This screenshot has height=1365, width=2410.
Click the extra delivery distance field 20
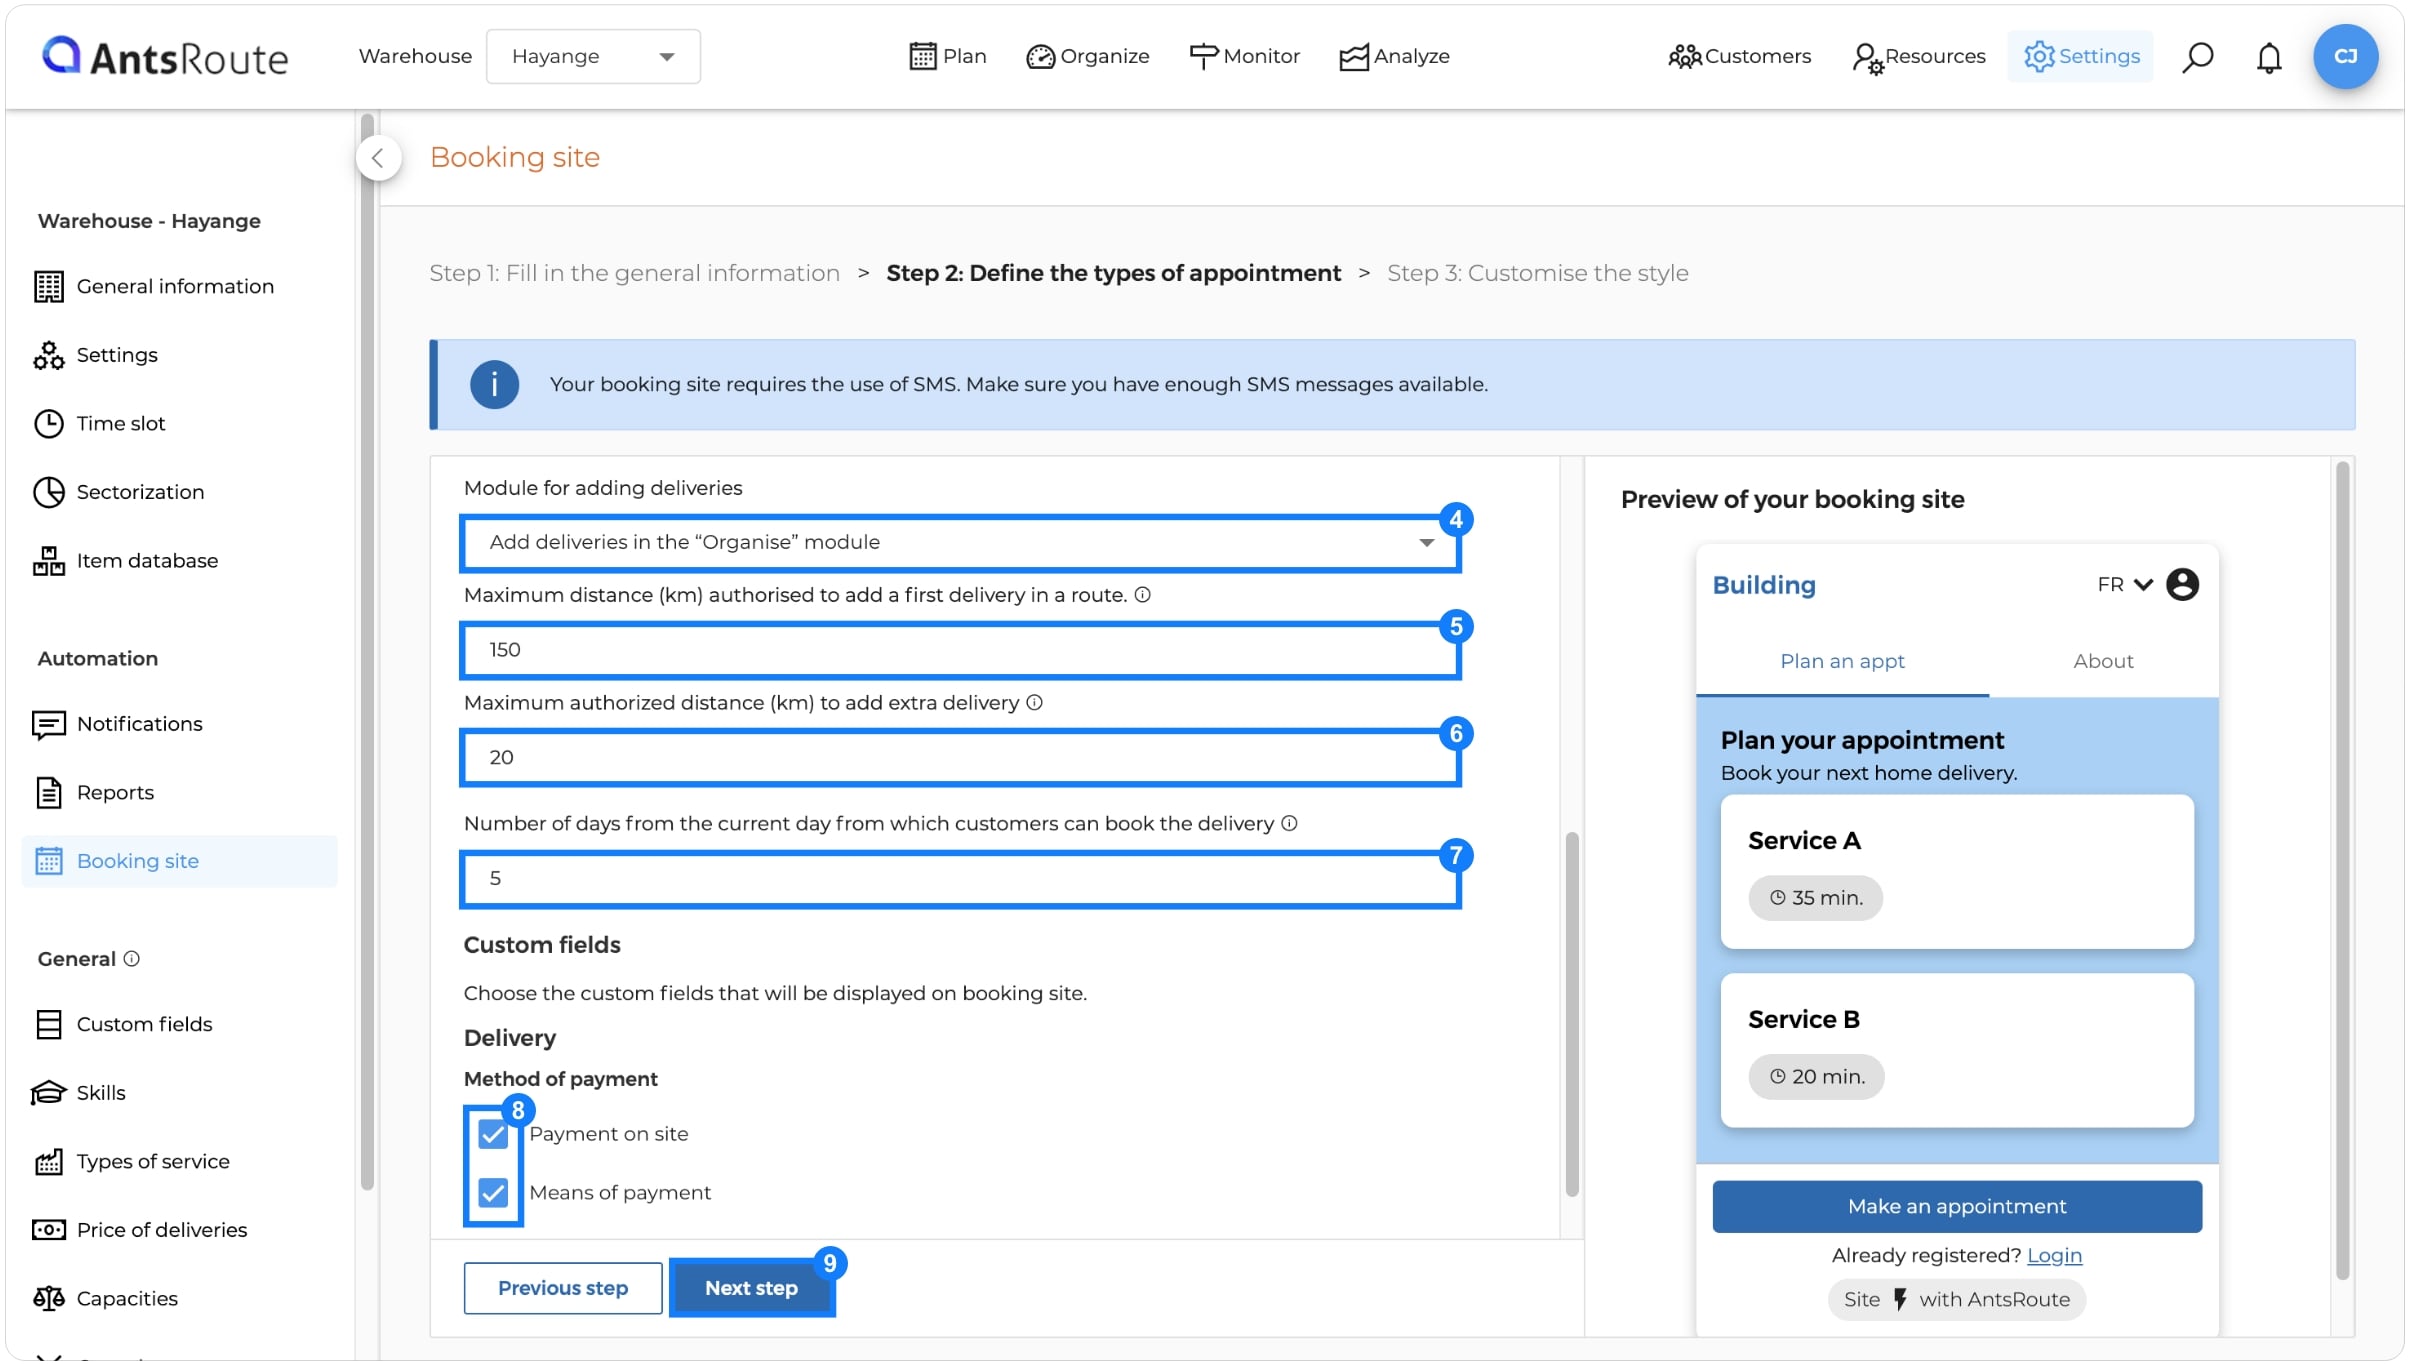960,759
